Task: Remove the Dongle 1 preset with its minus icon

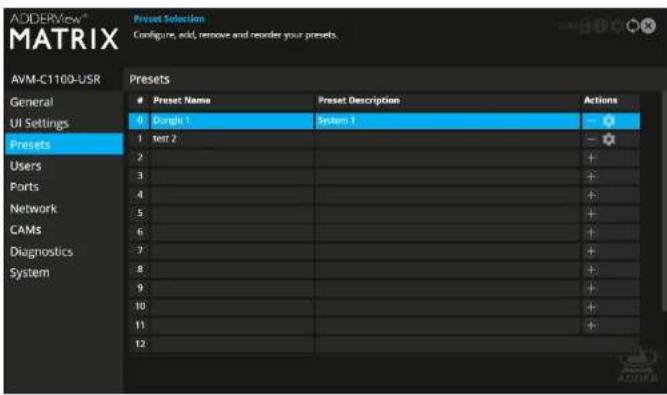Action: (591, 121)
